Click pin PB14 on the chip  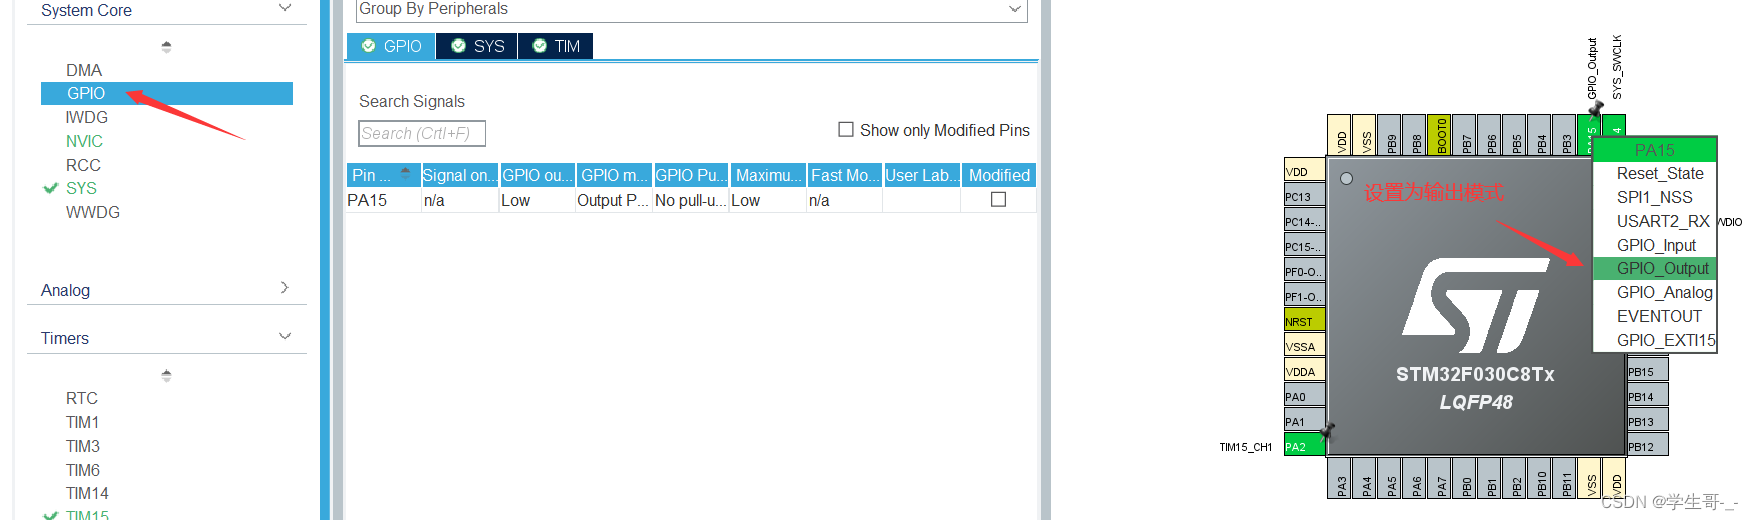[1647, 396]
